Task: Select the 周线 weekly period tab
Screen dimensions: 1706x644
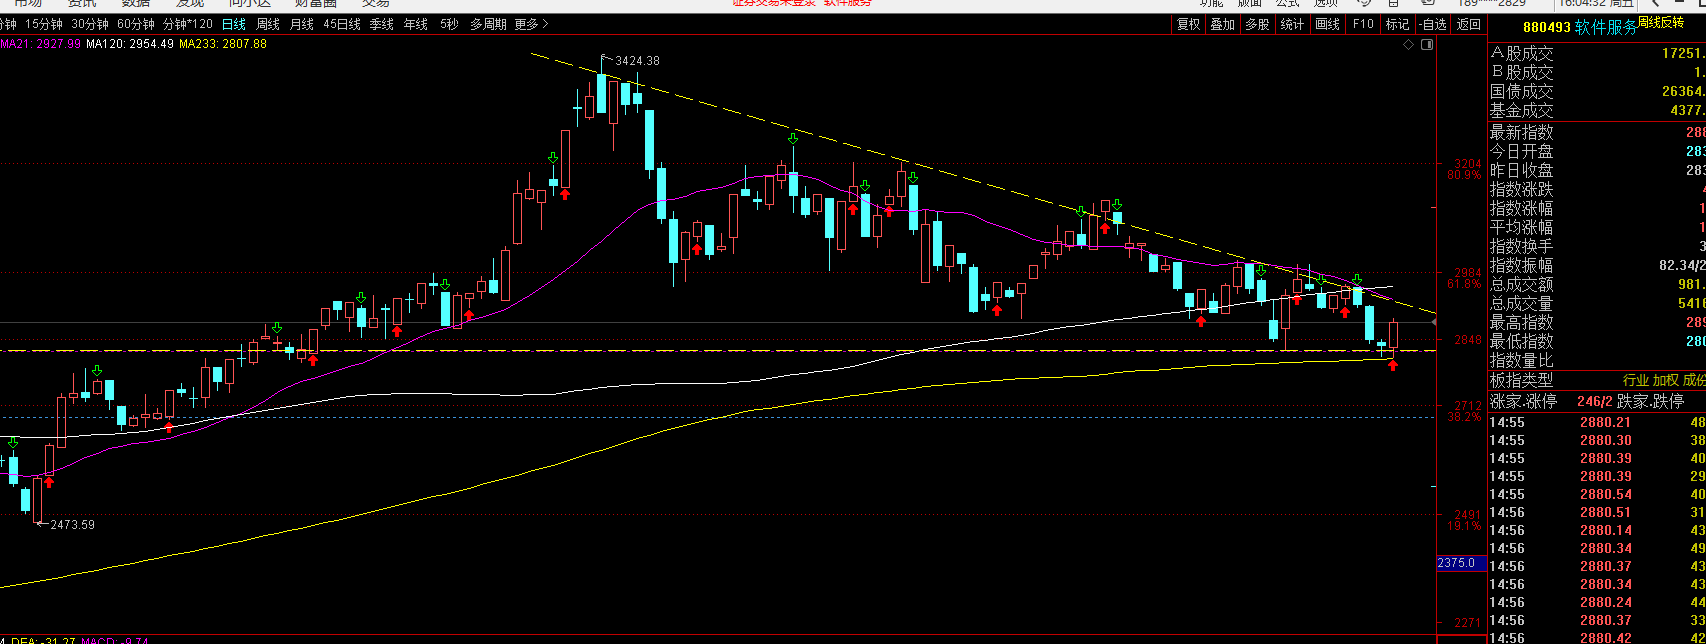Action: (268, 24)
